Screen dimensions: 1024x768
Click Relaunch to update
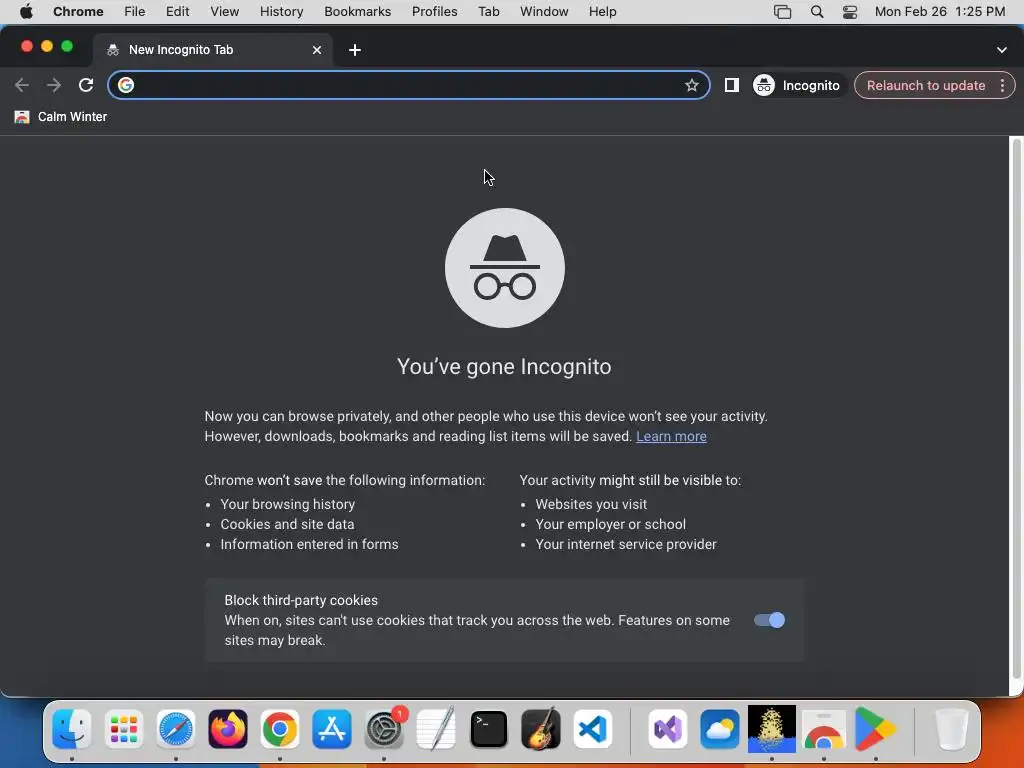(925, 86)
